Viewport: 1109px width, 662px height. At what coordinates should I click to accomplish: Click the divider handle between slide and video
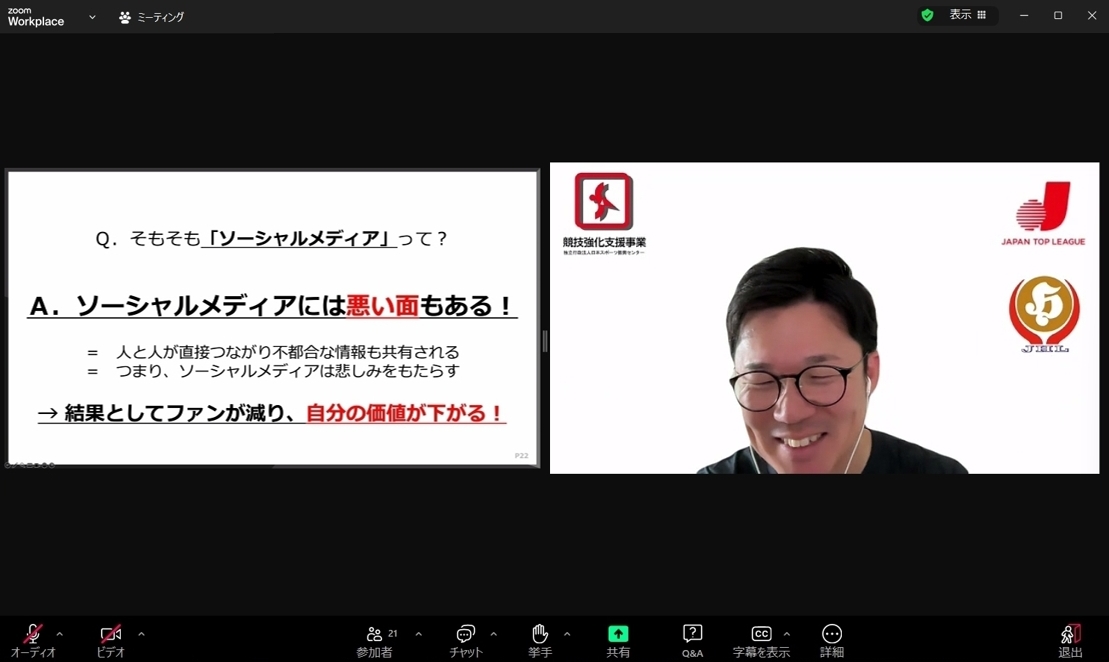tap(545, 342)
